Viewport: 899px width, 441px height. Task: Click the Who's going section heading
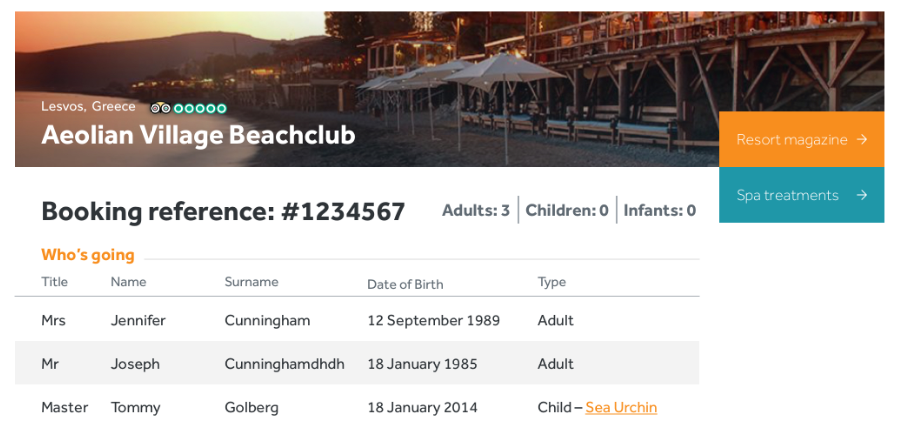[88, 255]
